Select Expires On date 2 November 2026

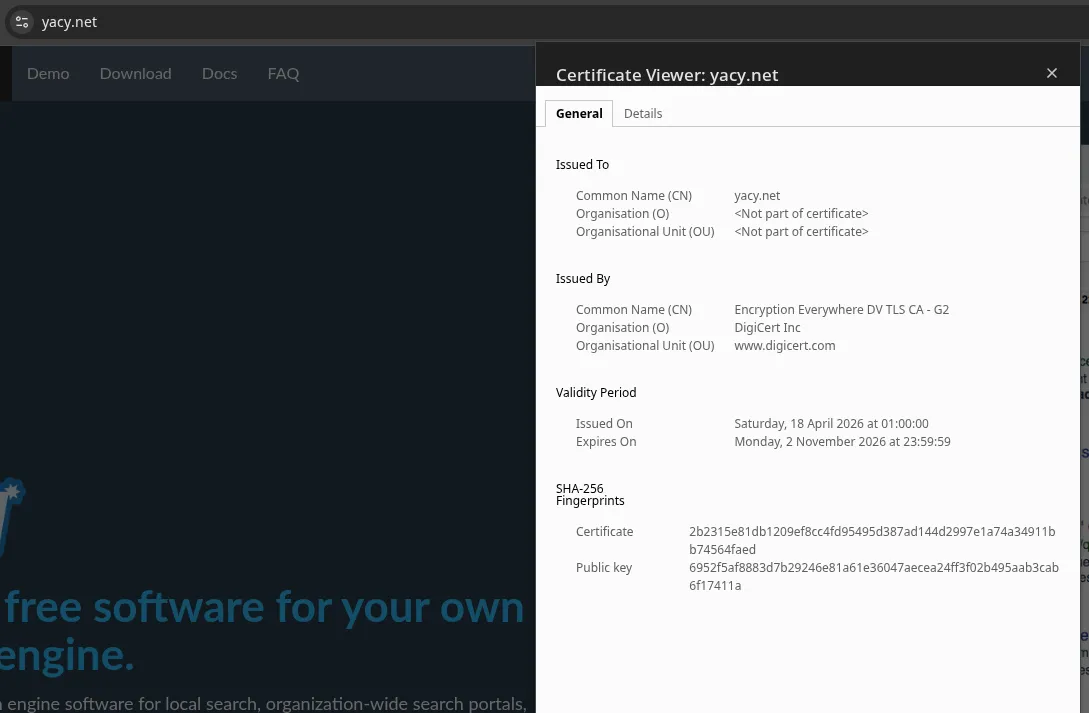(842, 442)
